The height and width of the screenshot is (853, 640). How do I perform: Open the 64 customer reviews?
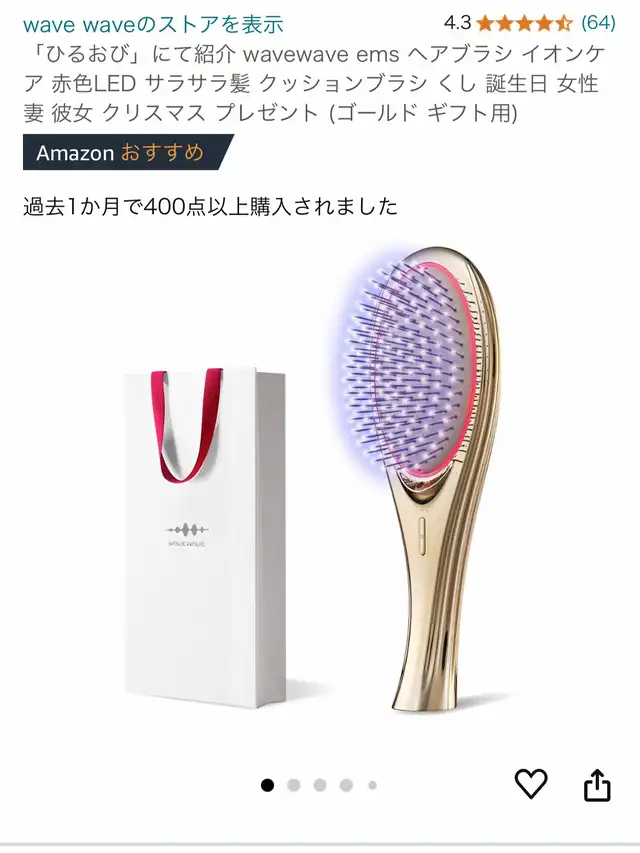pos(599,23)
